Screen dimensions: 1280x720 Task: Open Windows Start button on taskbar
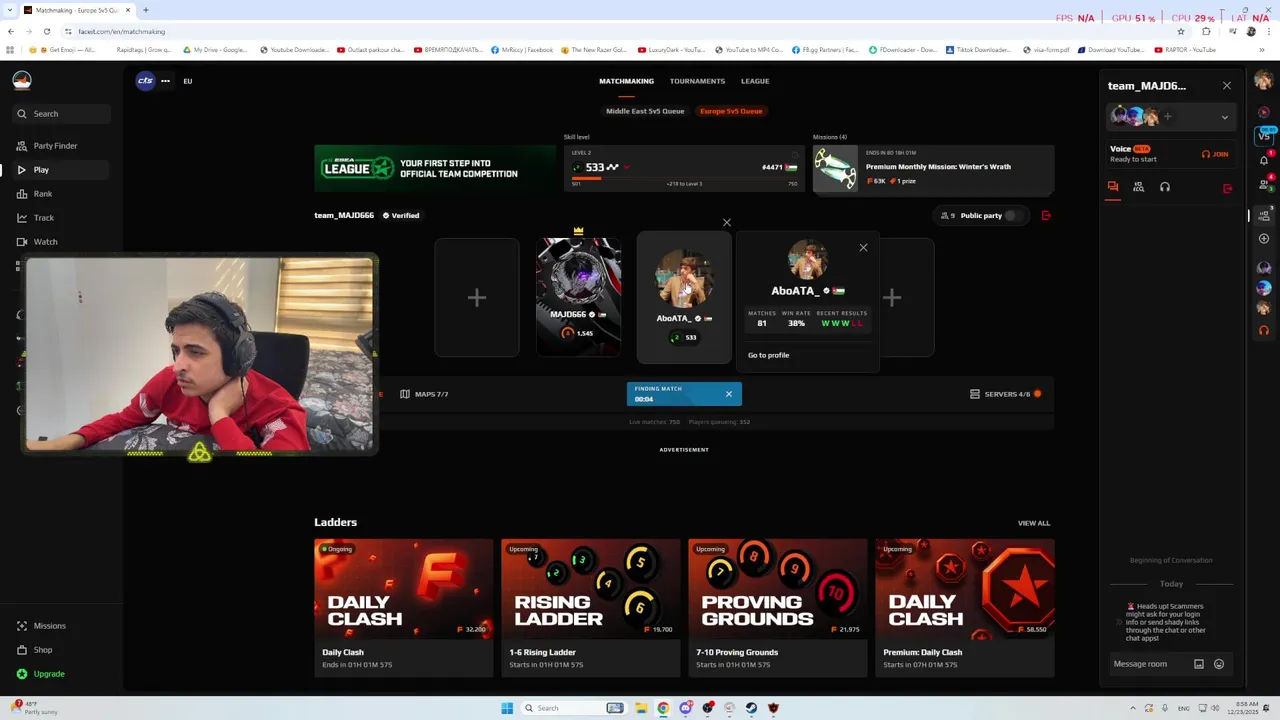point(507,708)
